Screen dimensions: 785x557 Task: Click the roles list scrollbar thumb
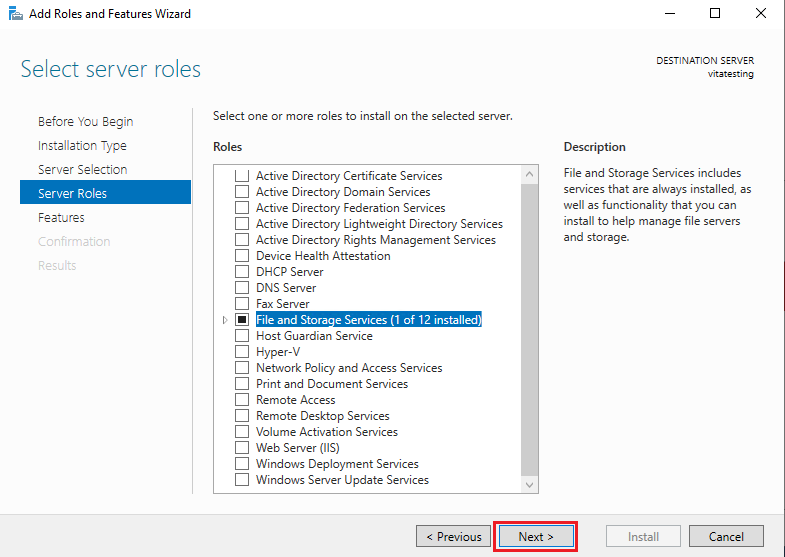529,330
